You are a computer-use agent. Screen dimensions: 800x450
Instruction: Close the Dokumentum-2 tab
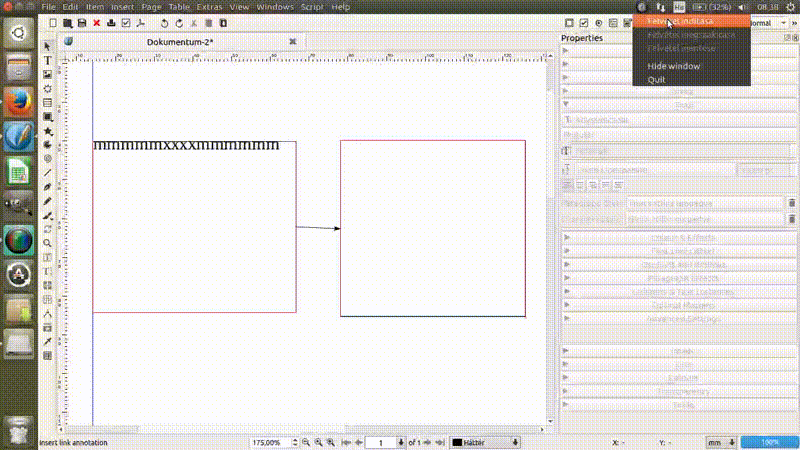(x=292, y=42)
